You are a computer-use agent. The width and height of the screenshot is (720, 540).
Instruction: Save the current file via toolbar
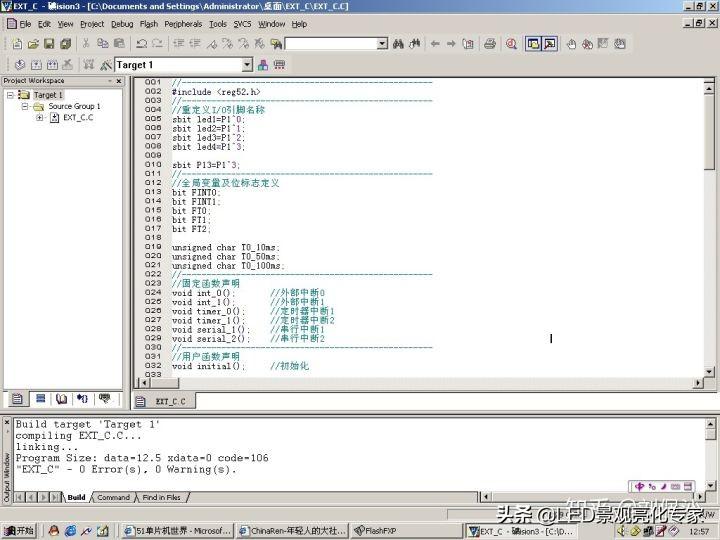tap(49, 44)
